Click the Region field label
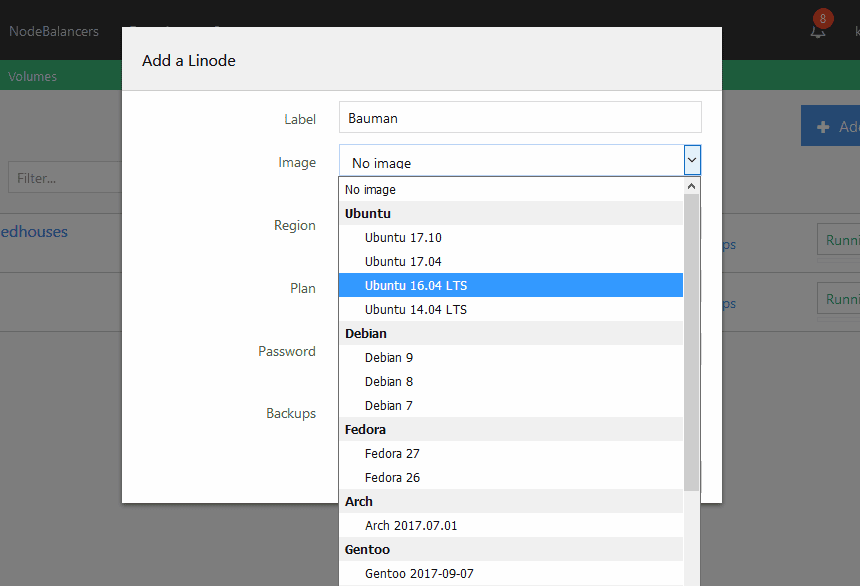The height and width of the screenshot is (586, 860). click(x=295, y=226)
